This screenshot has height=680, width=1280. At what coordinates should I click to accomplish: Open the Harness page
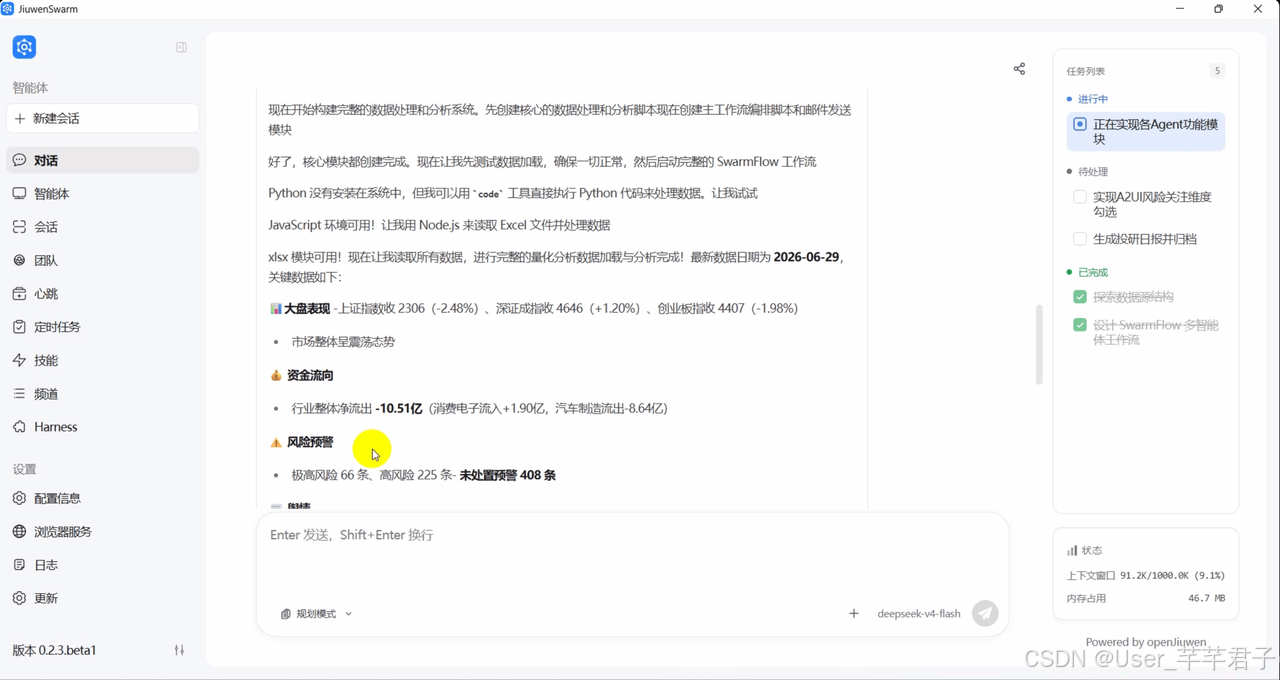point(102,427)
